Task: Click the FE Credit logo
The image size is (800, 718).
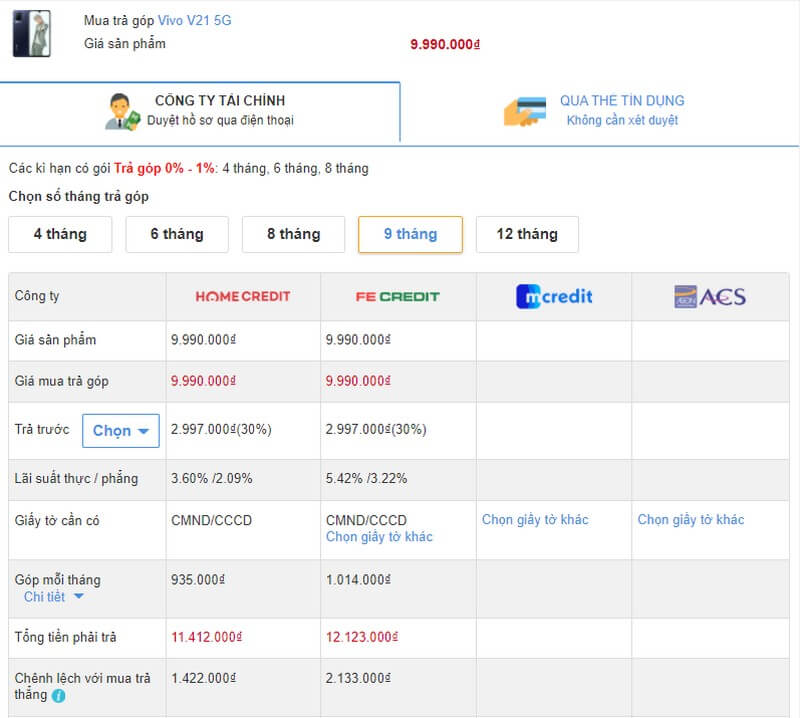Action: coord(397,296)
